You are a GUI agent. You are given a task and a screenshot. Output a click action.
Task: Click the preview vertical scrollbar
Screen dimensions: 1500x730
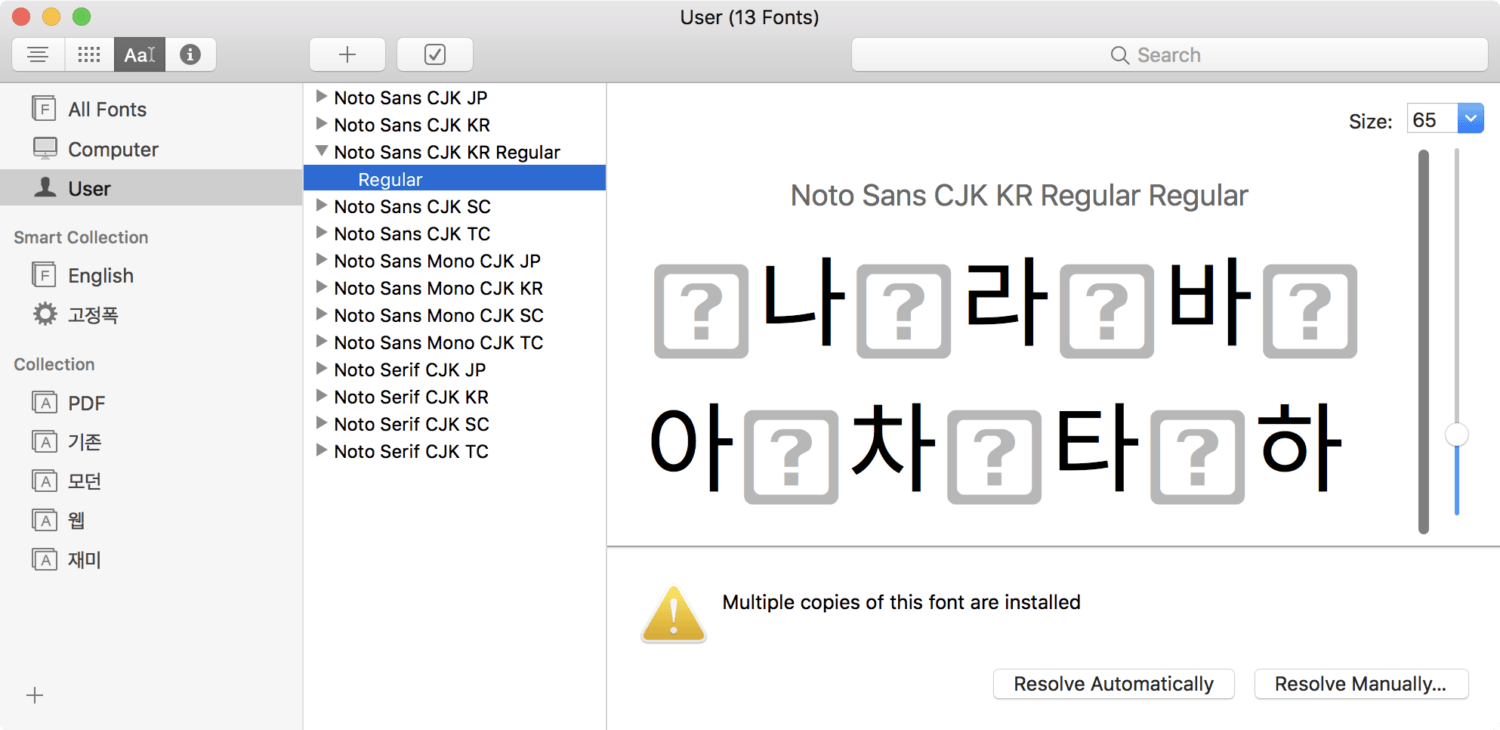pos(1424,341)
